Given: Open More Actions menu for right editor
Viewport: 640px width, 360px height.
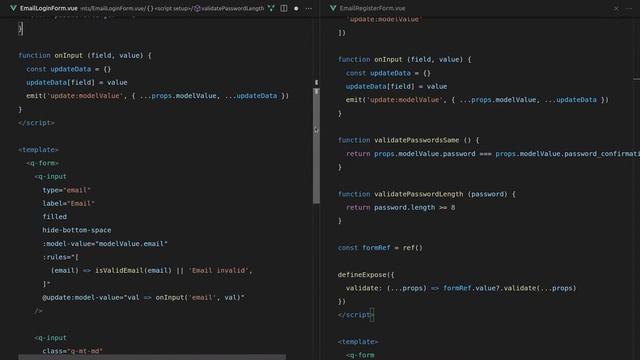Looking at the screenshot, I should point(629,8).
